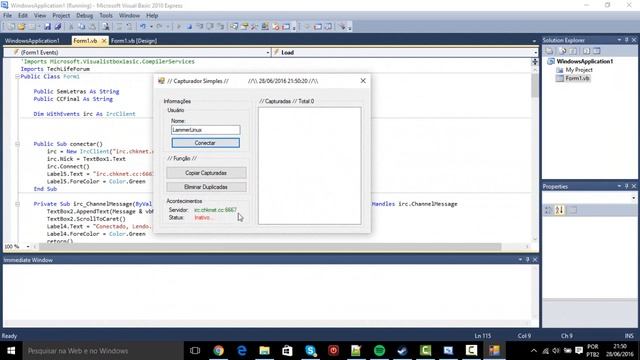Viewport: 640px width, 360px height.
Task: Collapse the irc_ChannelMessage Sub outline
Action: [18, 204]
